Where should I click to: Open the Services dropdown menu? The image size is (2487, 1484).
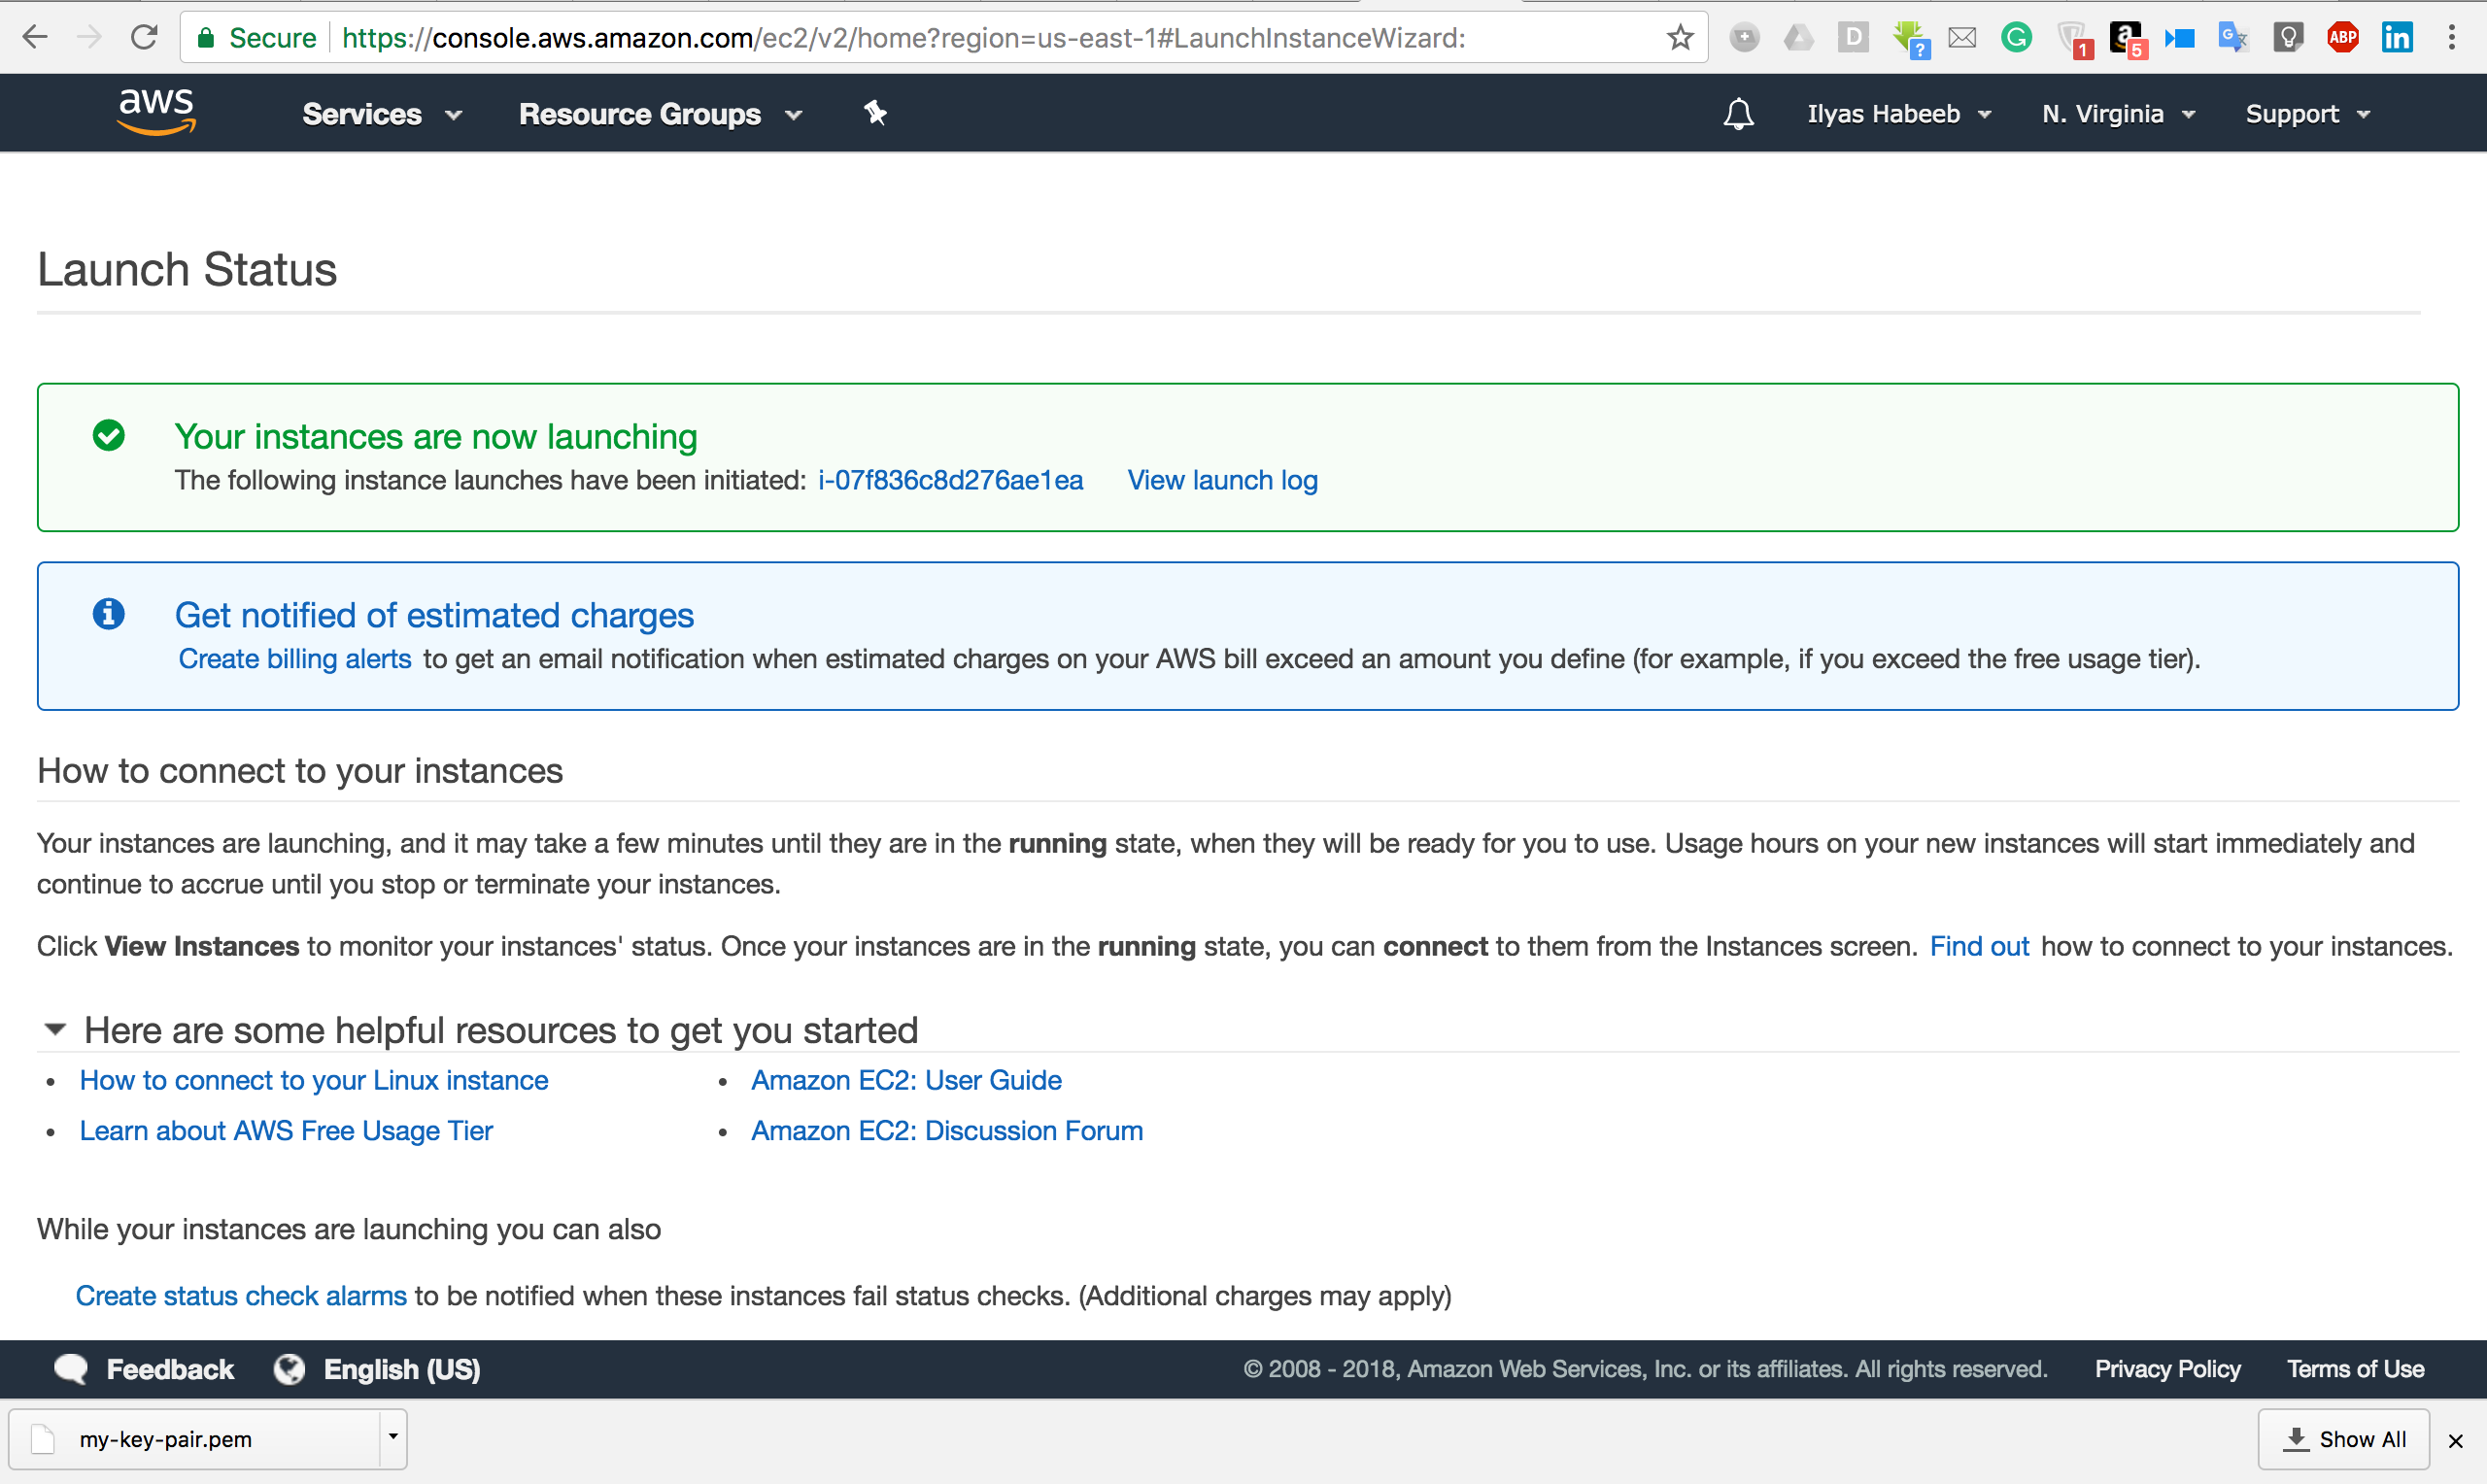(381, 114)
